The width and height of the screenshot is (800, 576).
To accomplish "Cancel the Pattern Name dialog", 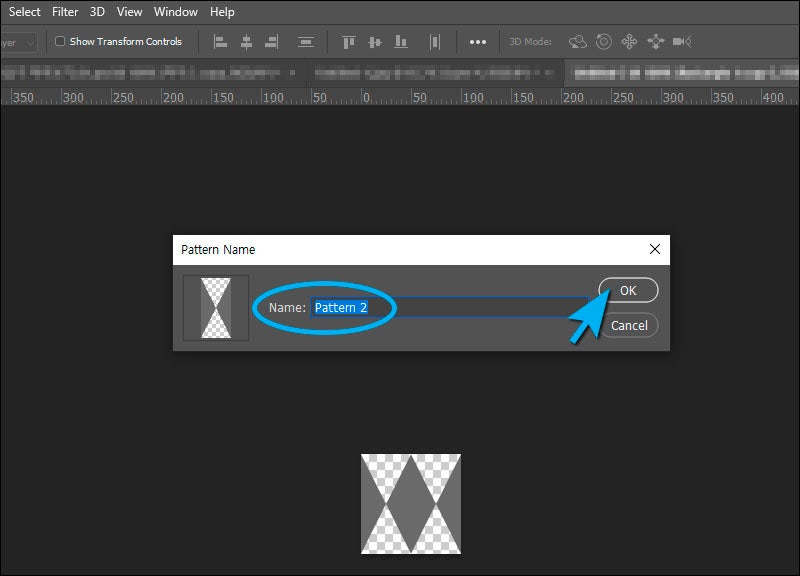I will (x=629, y=325).
